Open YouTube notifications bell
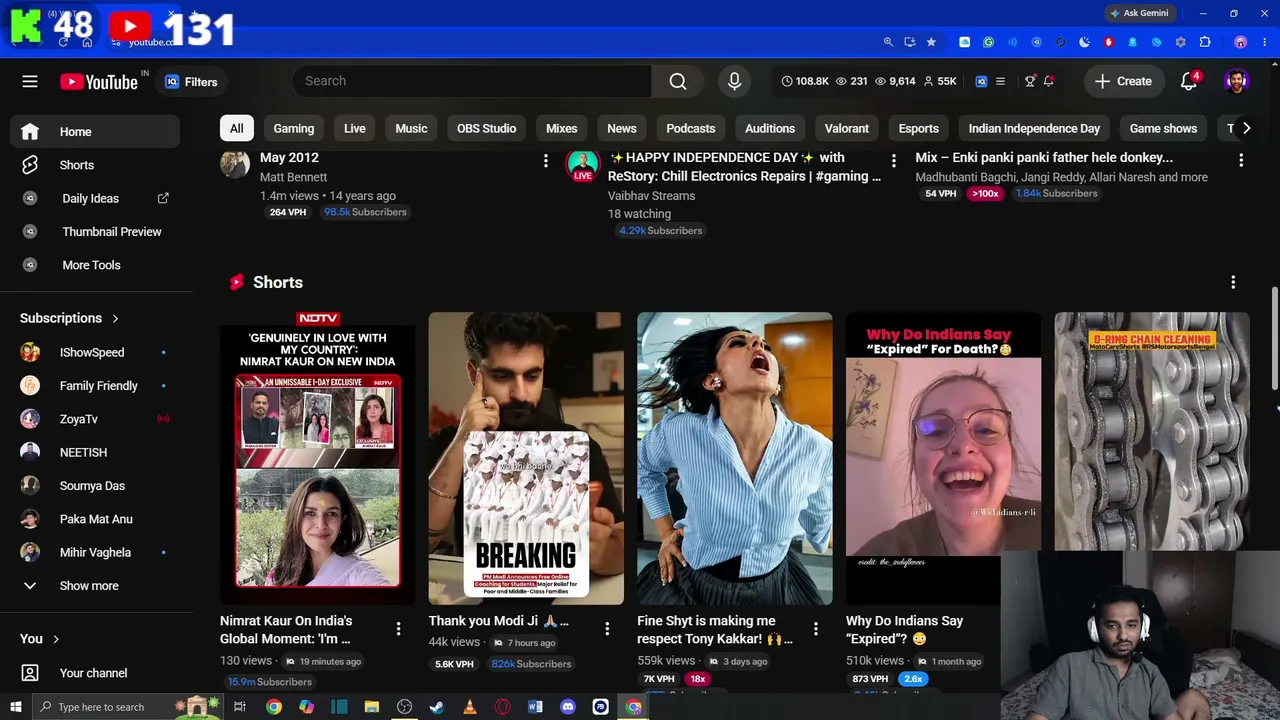This screenshot has width=1280, height=720. point(1189,81)
